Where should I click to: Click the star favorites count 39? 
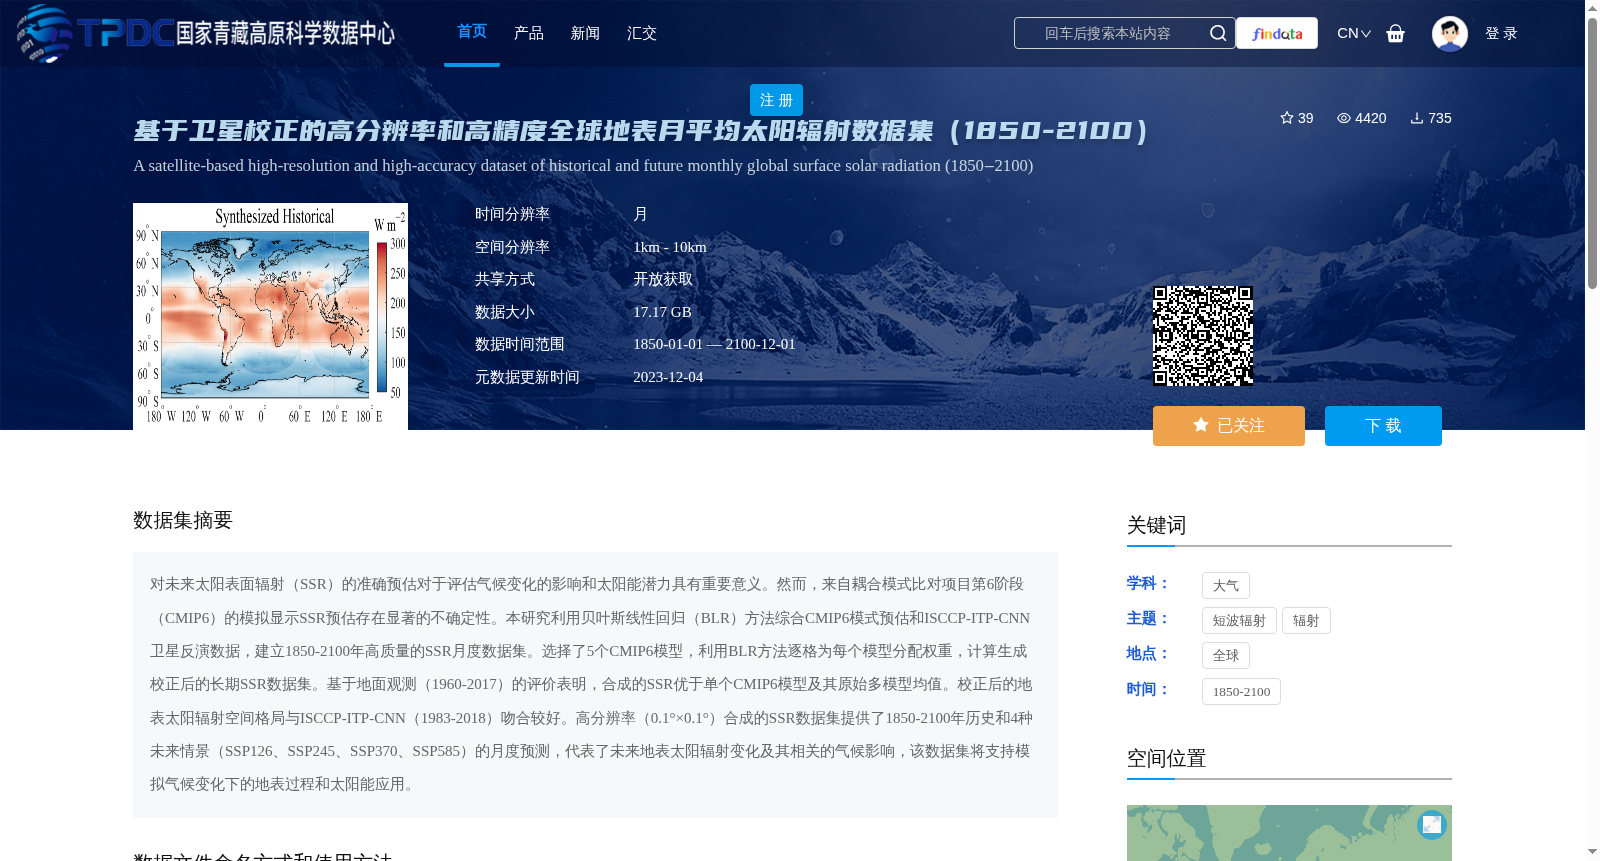click(1297, 118)
